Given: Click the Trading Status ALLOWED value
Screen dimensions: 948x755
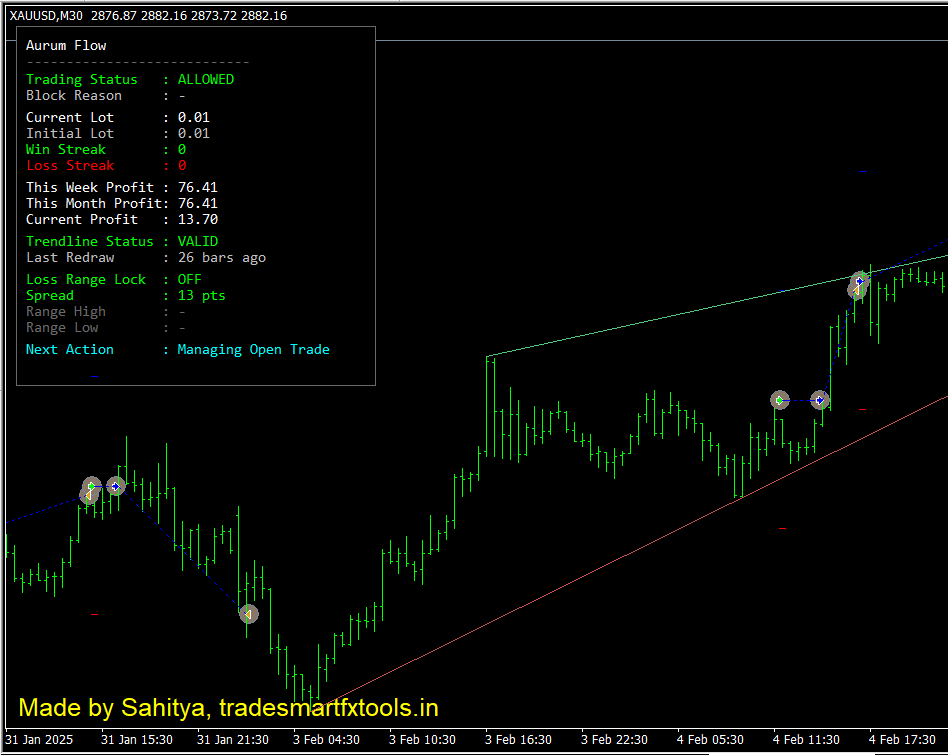Looking at the screenshot, I should 205,79.
